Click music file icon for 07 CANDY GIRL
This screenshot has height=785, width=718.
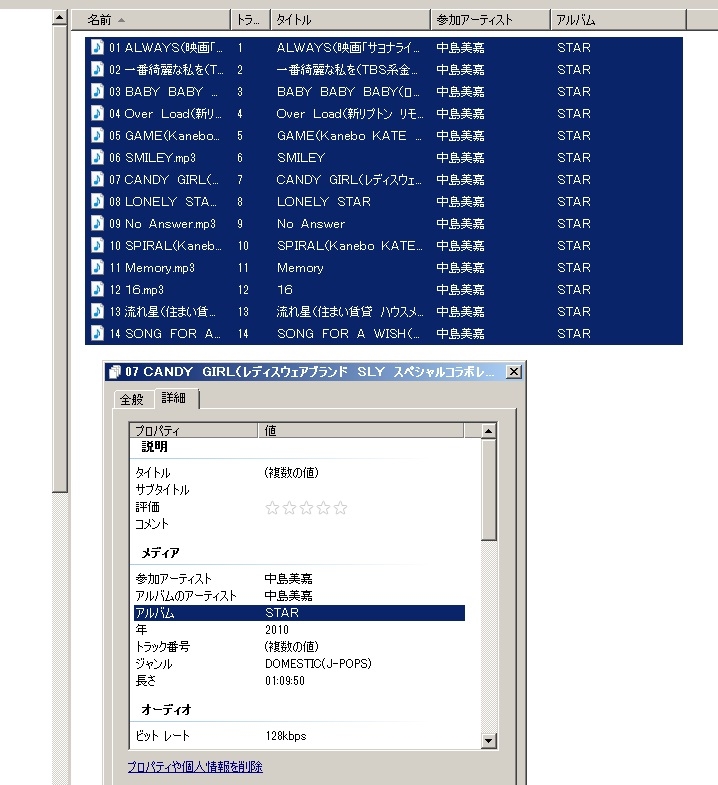[97, 179]
